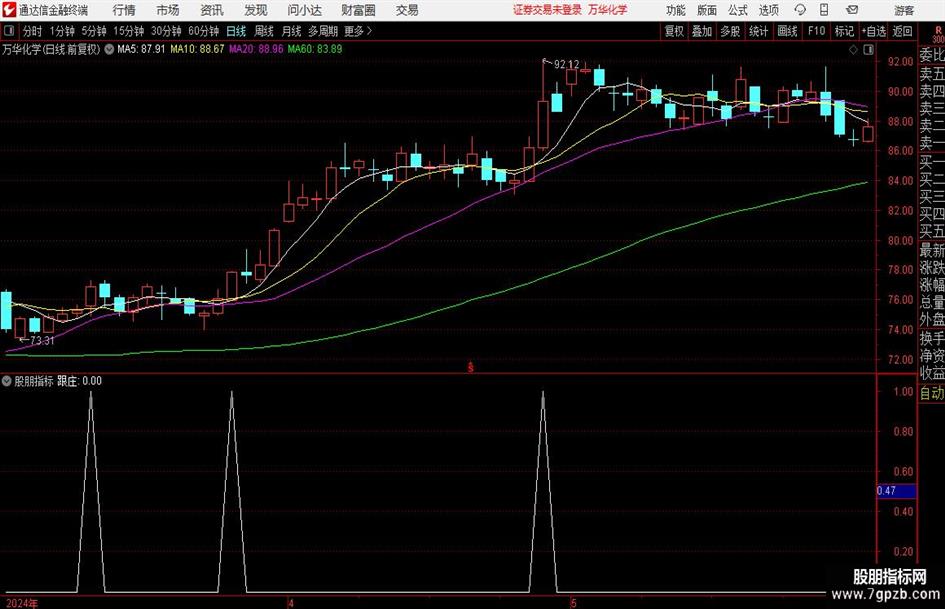Click the diamond icon above price axis
945x609 pixels.
(x=853, y=50)
